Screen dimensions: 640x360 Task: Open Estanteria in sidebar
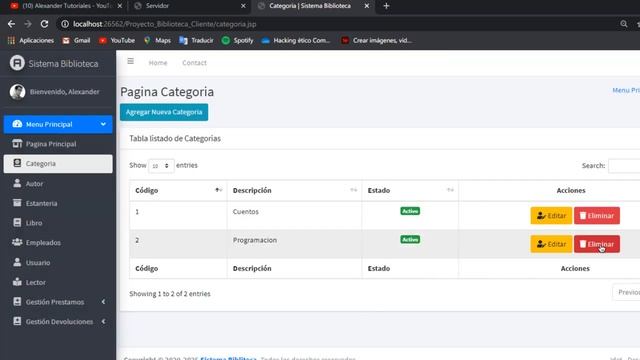(58, 203)
